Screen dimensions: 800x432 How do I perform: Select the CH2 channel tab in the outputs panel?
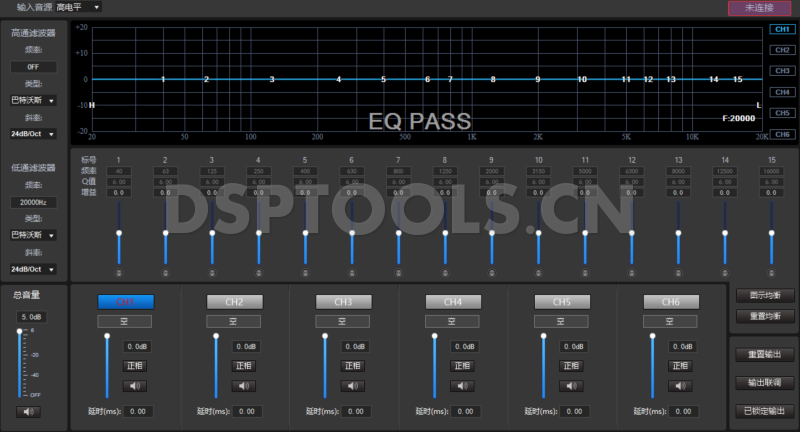coord(234,302)
